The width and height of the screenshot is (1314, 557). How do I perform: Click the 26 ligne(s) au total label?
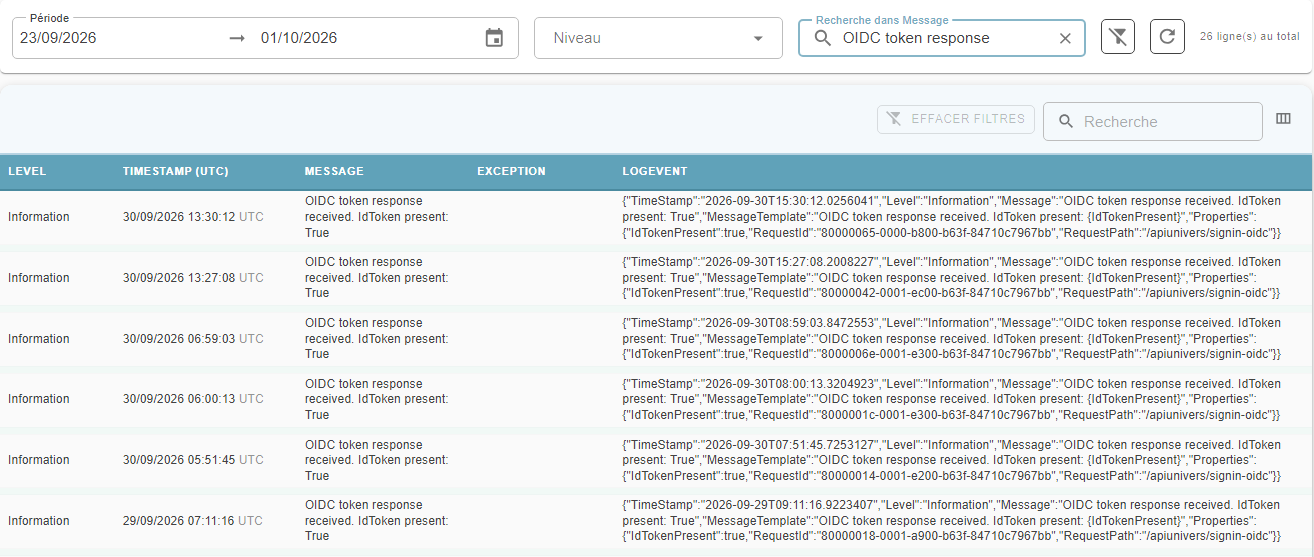tap(1250, 36)
